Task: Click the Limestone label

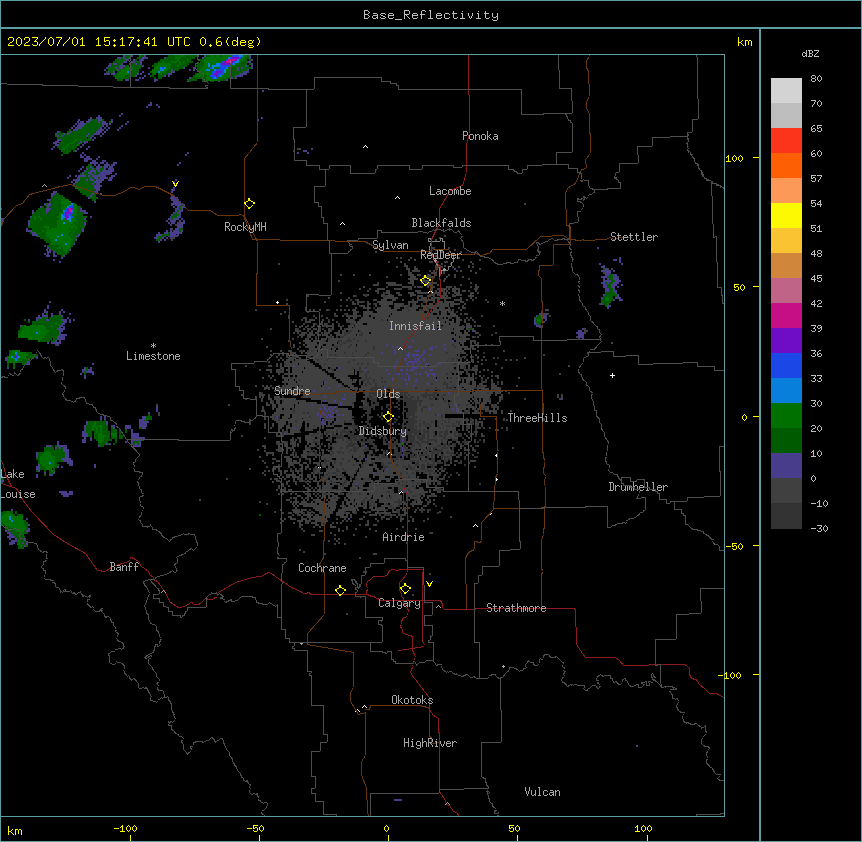Action: point(153,356)
